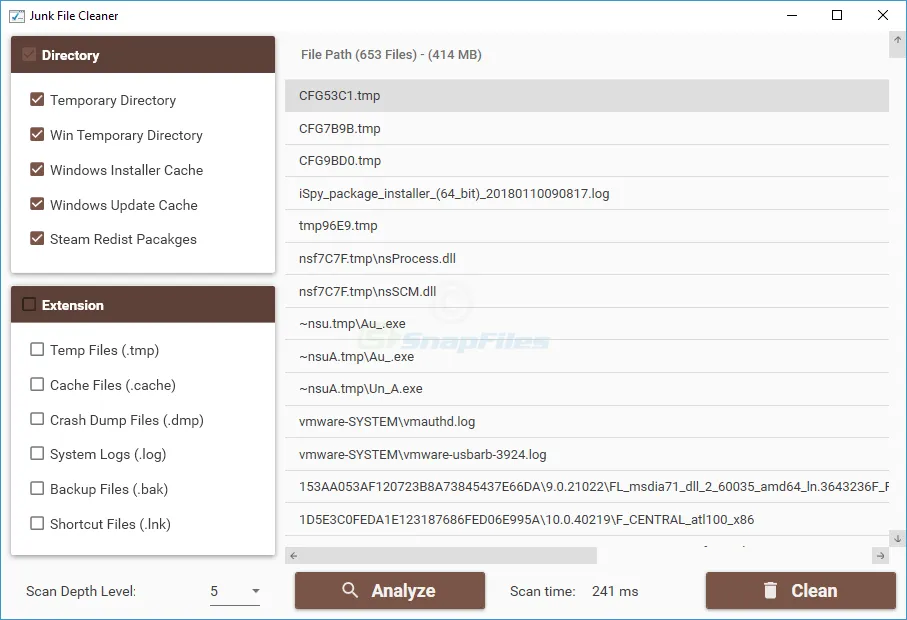Click the Clean button
The height and width of the screenshot is (620, 907).
point(801,591)
